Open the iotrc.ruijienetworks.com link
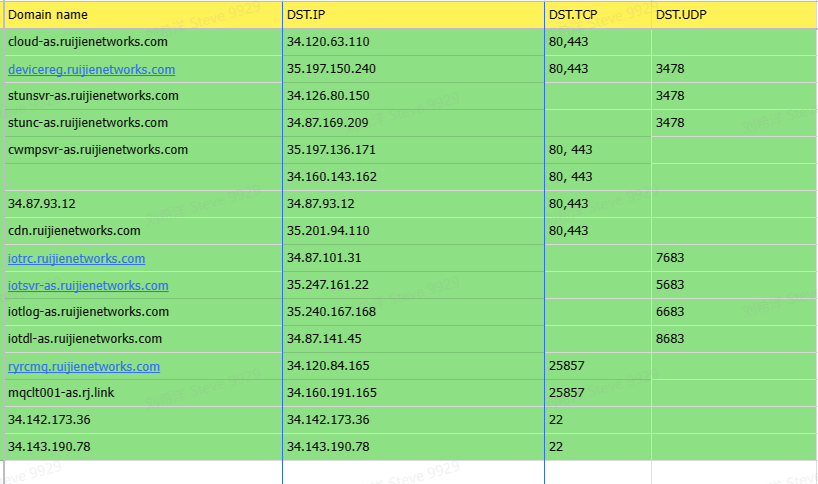The width and height of the screenshot is (818, 484). point(76,259)
